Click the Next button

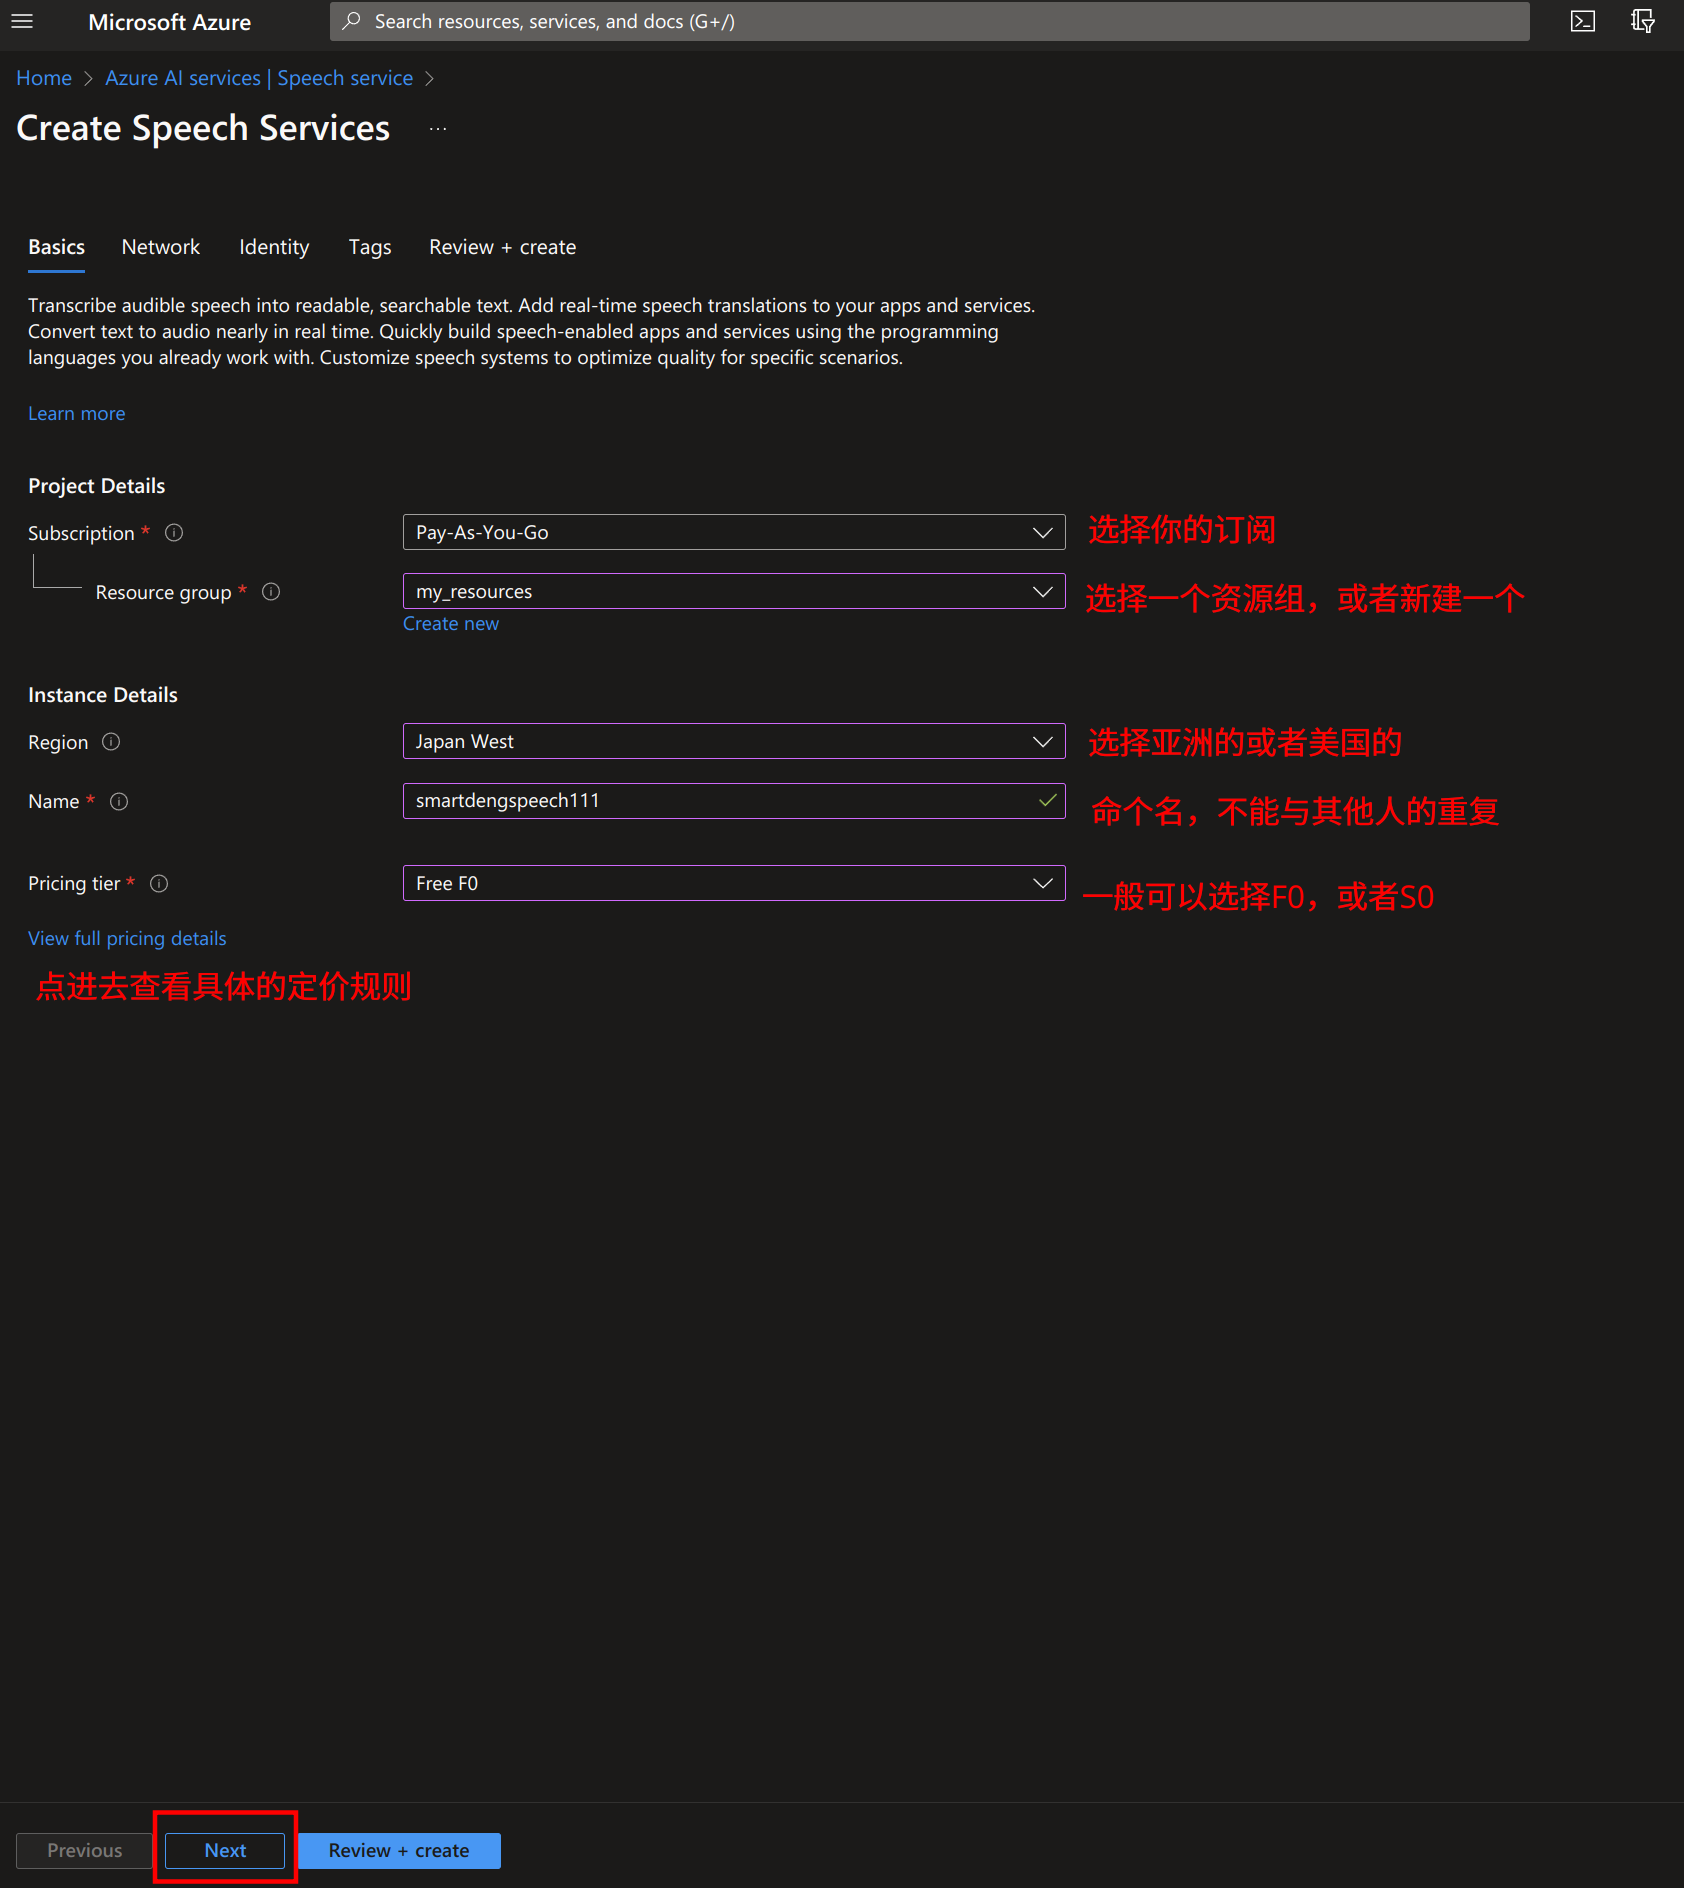click(225, 1850)
